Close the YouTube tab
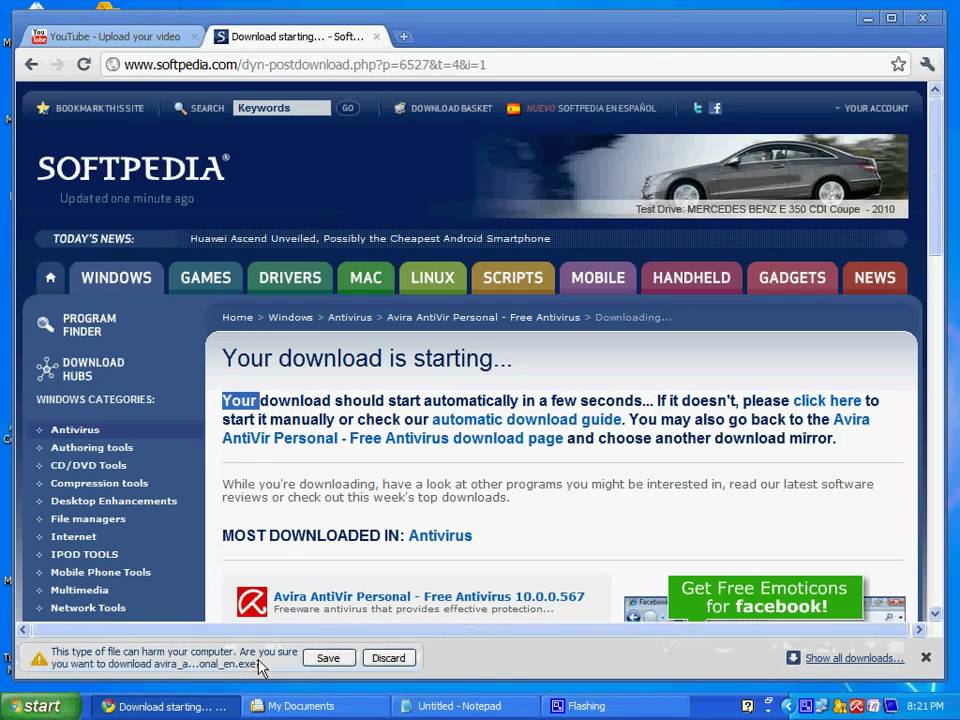Viewport: 960px width, 720px height. pyautogui.click(x=194, y=37)
